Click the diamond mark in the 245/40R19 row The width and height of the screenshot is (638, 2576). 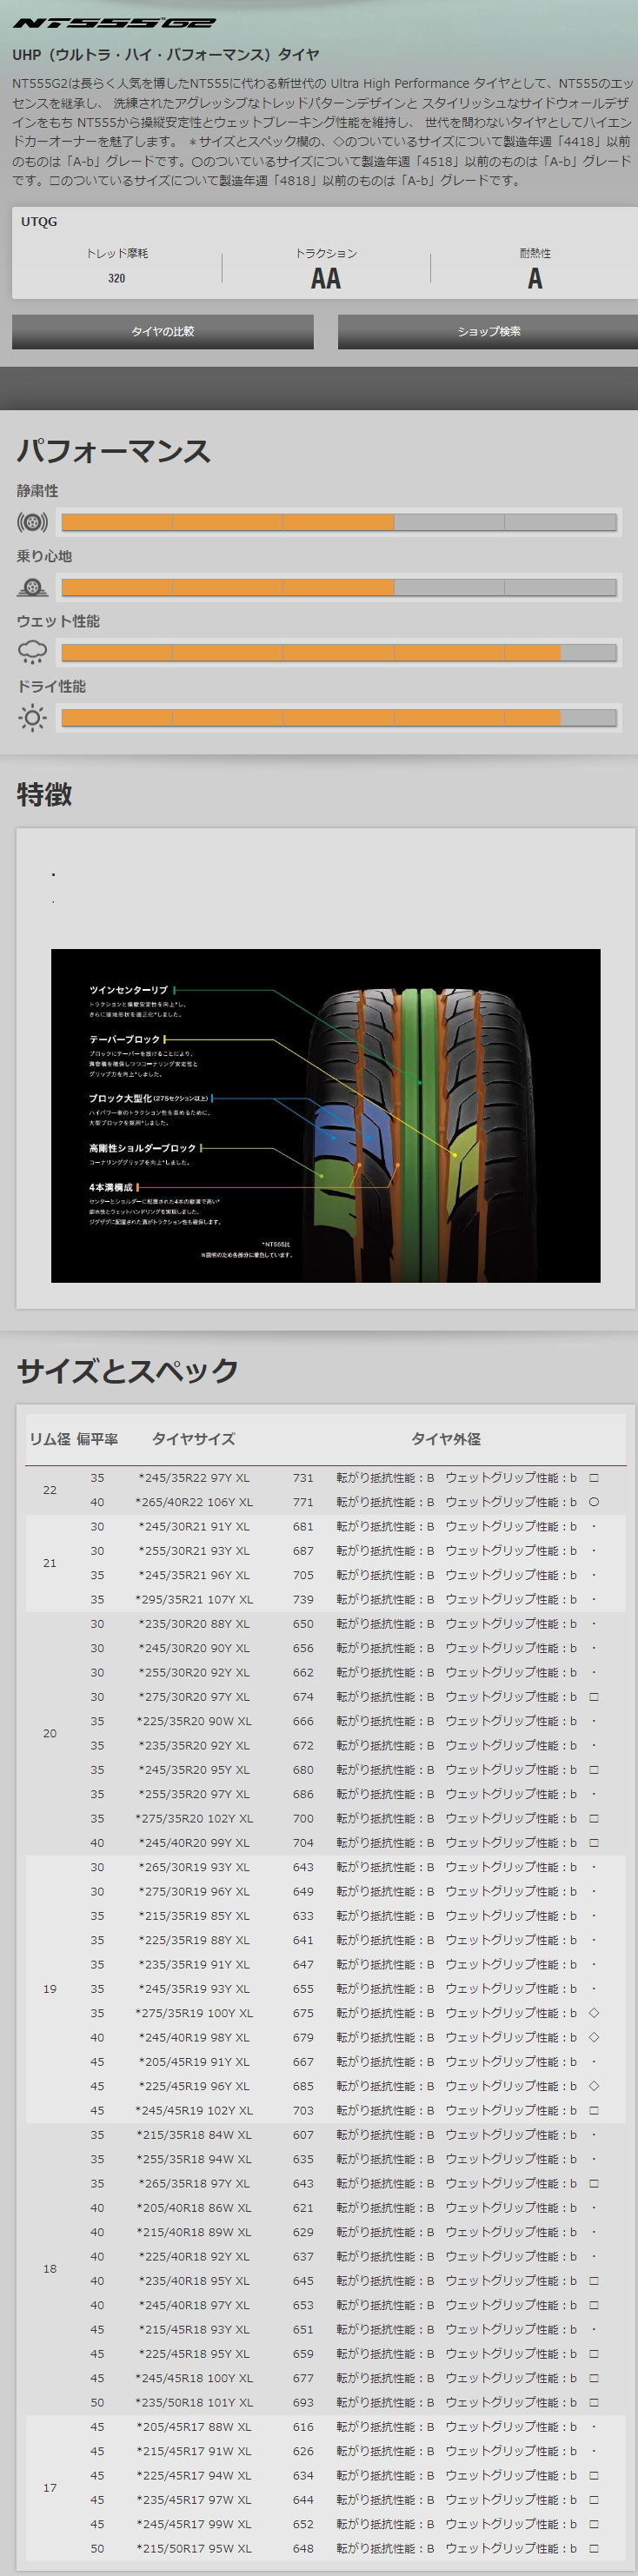pyautogui.click(x=594, y=2038)
